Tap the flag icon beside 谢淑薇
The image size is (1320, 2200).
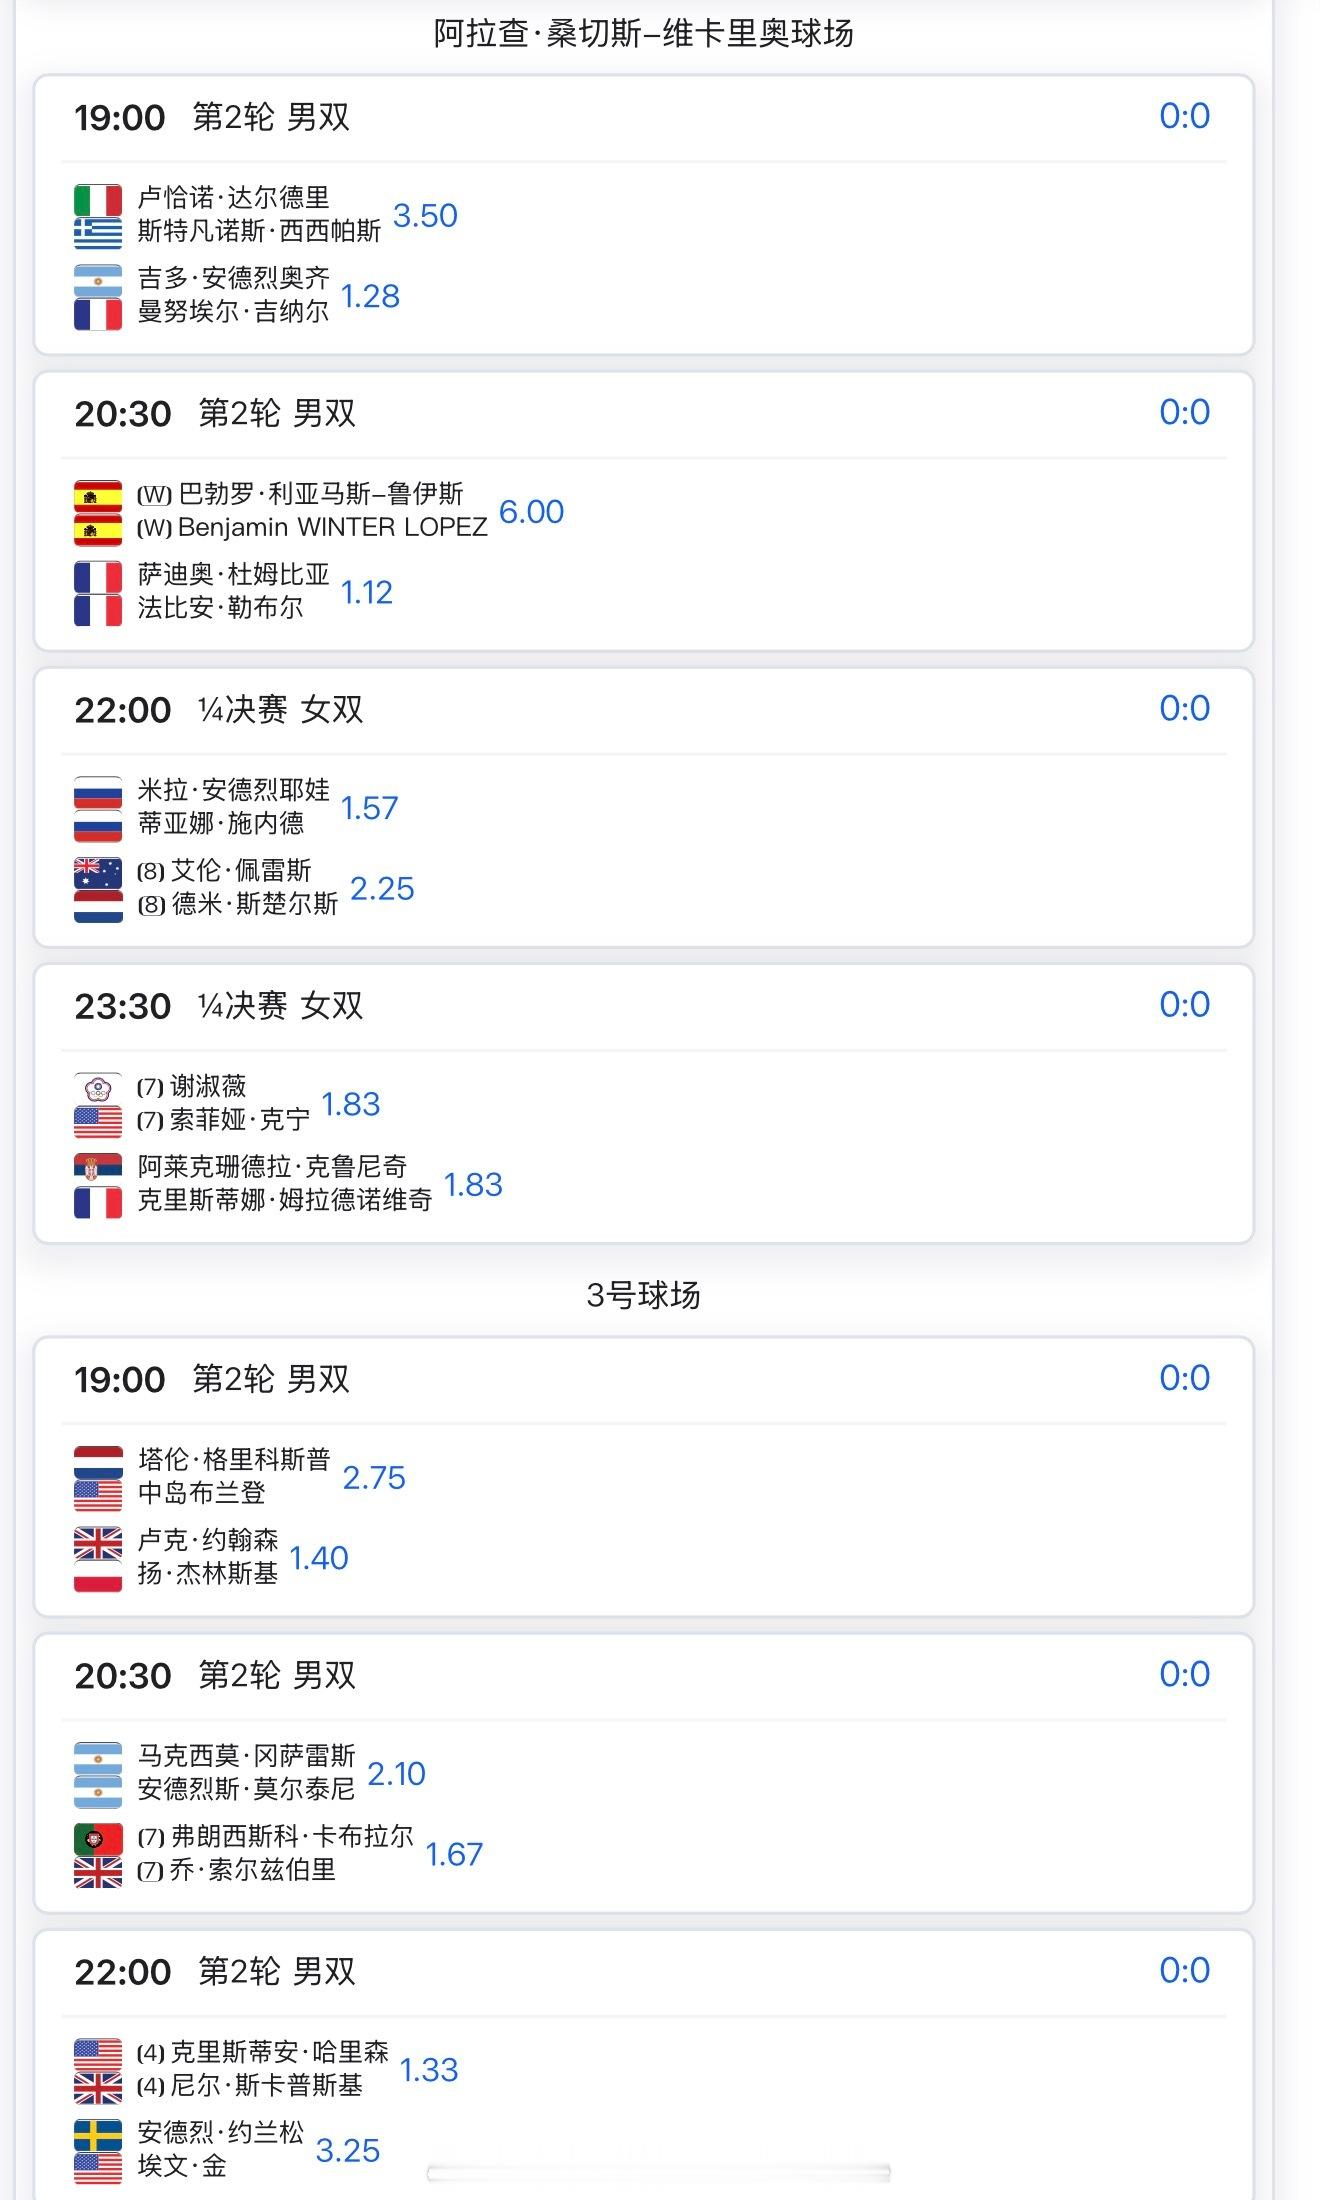point(98,1088)
